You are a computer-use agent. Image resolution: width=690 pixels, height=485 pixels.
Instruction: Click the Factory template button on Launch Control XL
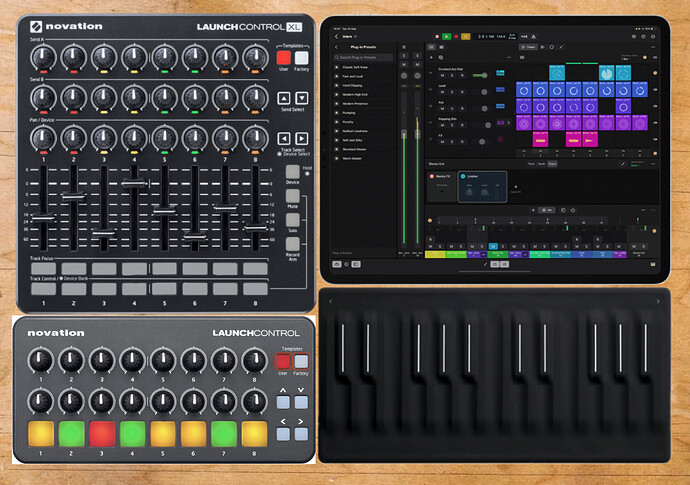pyautogui.click(x=301, y=58)
